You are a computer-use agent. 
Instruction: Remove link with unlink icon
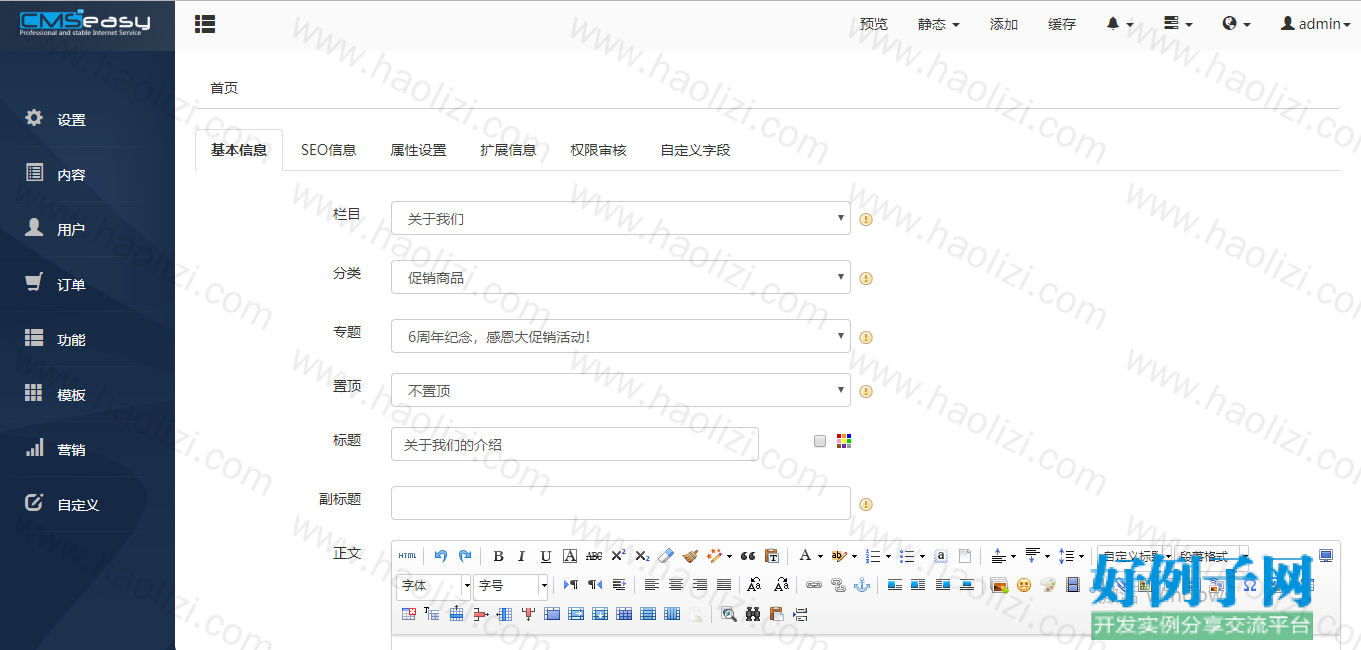pos(838,585)
